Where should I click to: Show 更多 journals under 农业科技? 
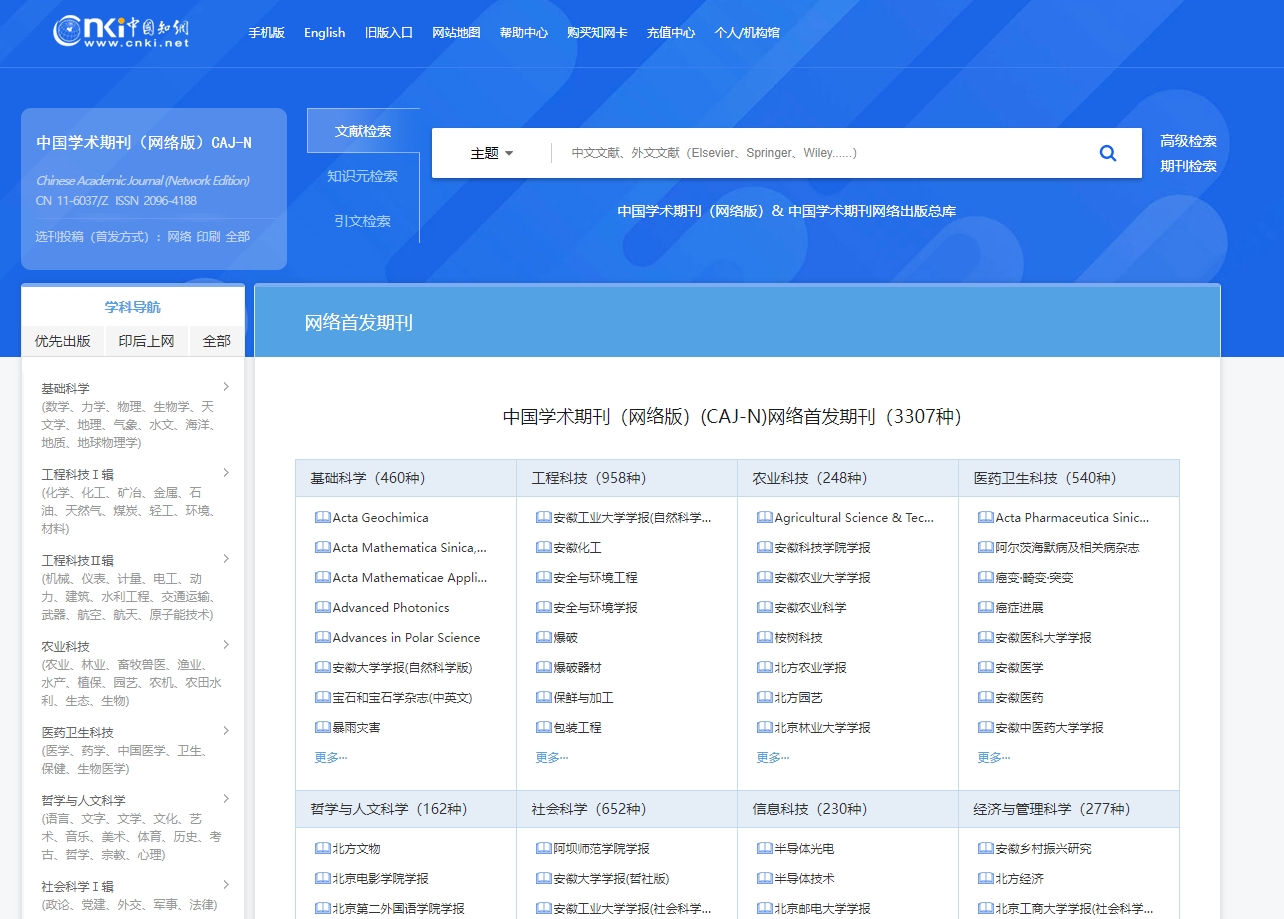tap(773, 757)
